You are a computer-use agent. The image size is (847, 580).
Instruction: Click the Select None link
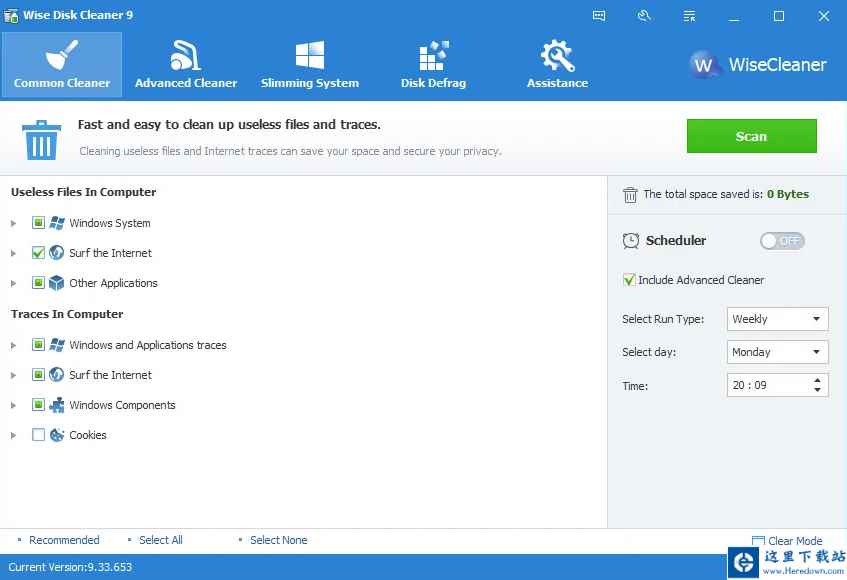click(278, 540)
